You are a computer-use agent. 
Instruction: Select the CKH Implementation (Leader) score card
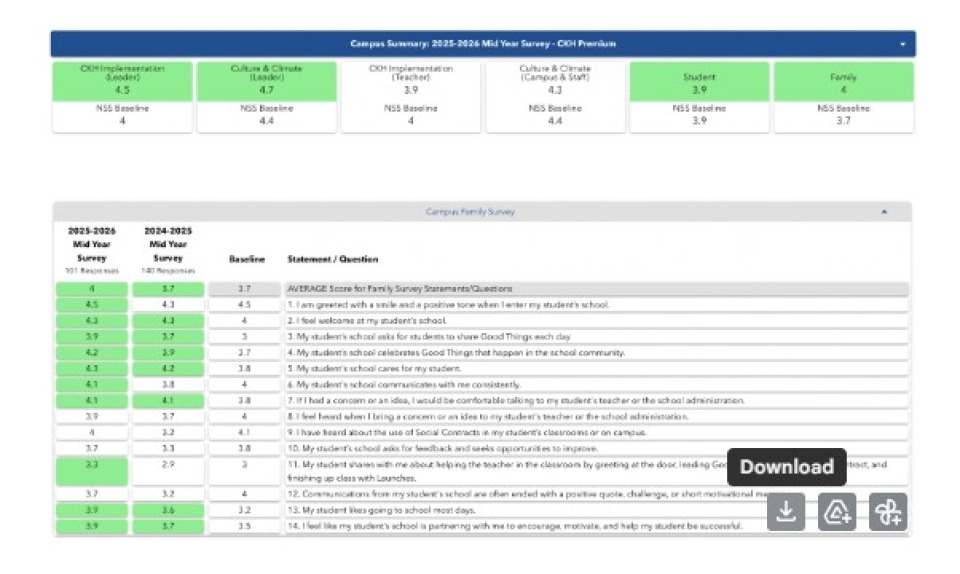pos(123,81)
